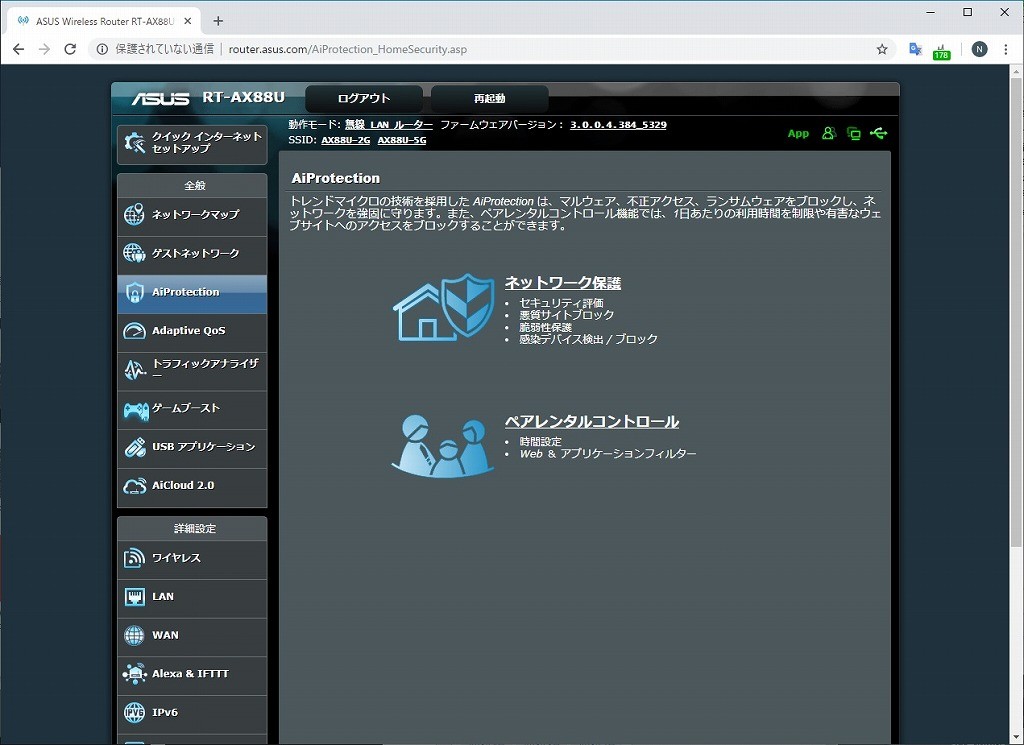Click the Game Boost gamepad icon
Screen dimensions: 1024x745
coord(135,409)
